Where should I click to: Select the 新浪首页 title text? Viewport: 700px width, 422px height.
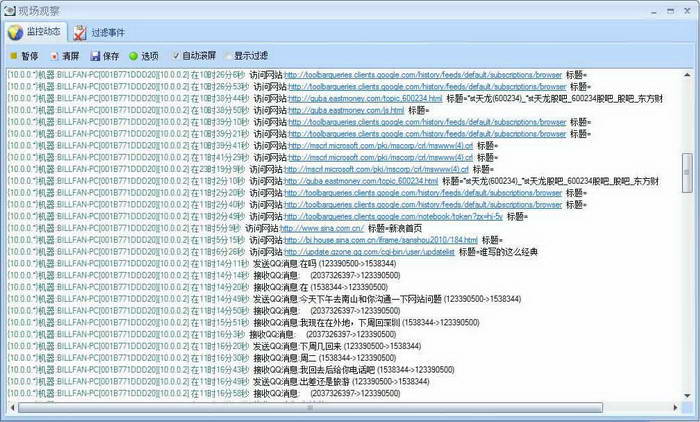(x=405, y=228)
